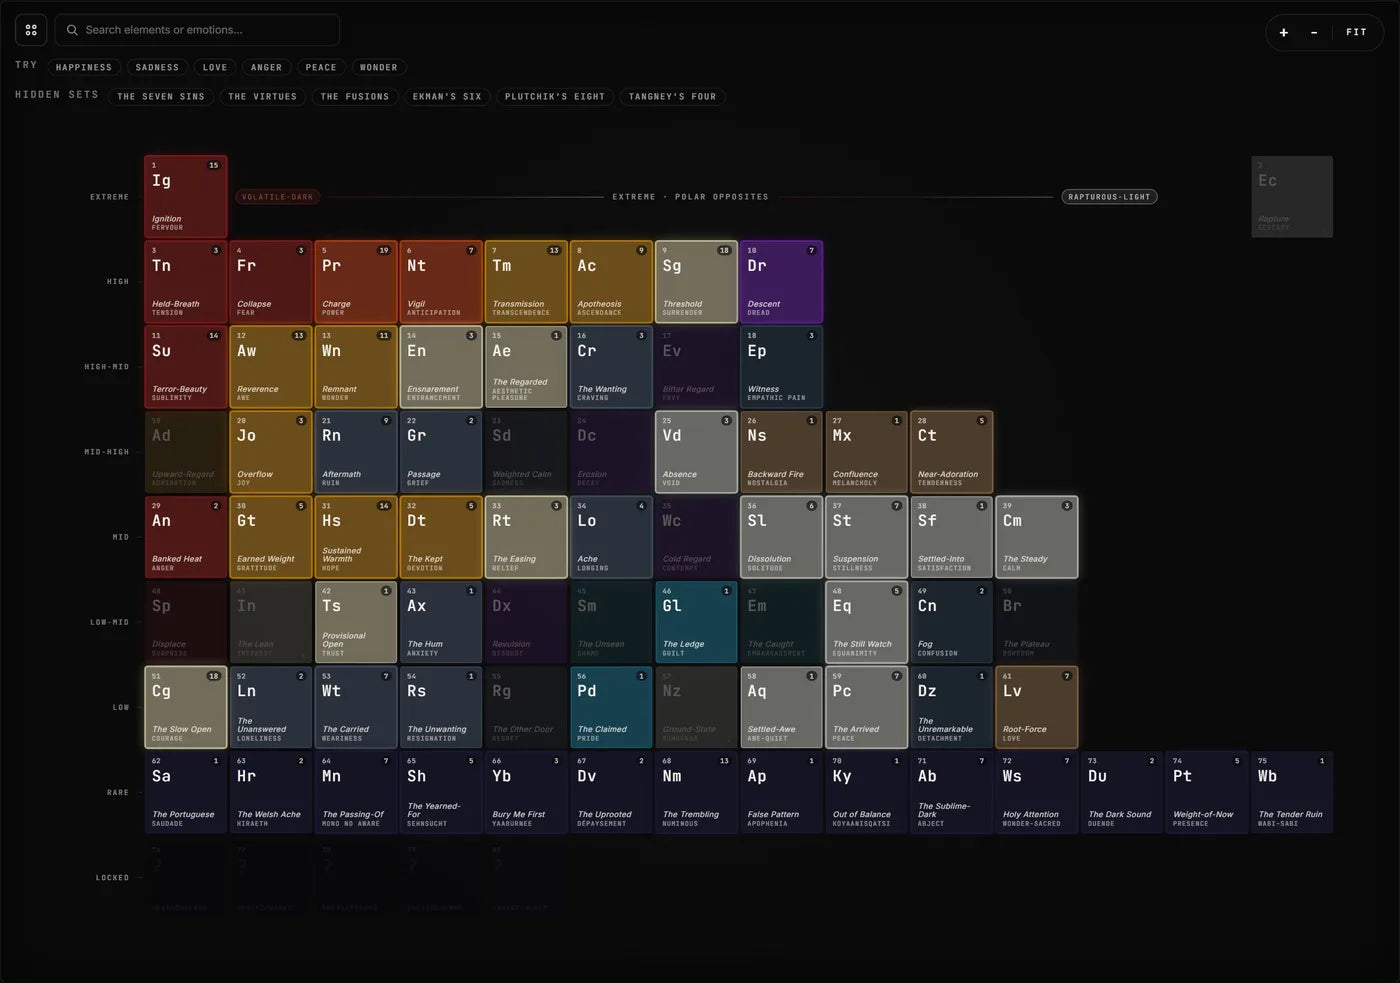Open the Du The Dark Sound Duende tile
The width and height of the screenshot is (1400, 983).
pos(1121,791)
